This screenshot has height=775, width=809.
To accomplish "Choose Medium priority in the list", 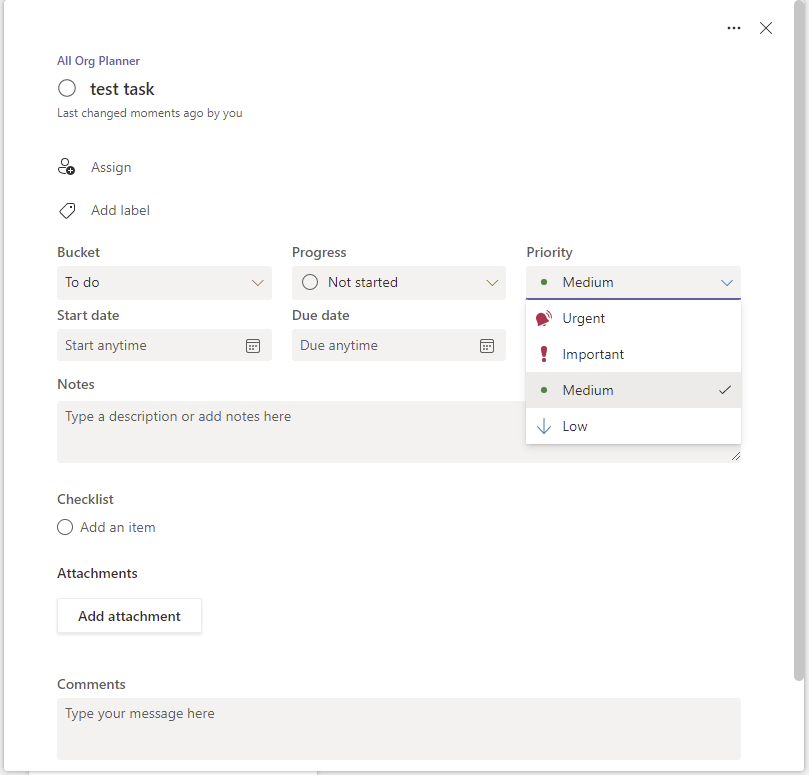I will coord(633,390).
